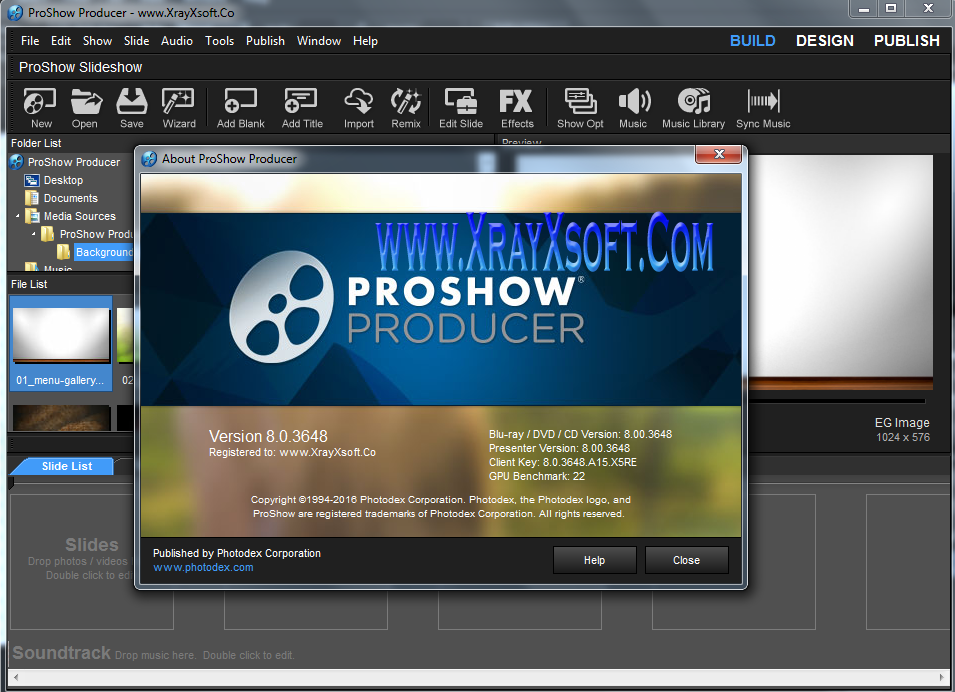955x692 pixels.
Task: Insert a title slide with Add Title
Action: point(302,108)
